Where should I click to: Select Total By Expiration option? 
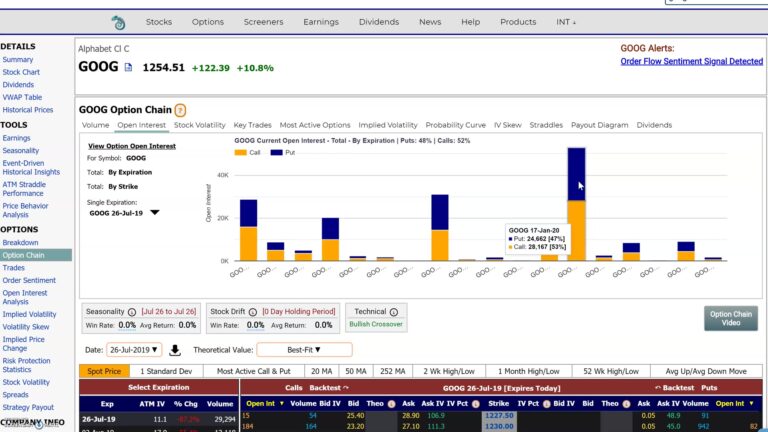pos(130,172)
